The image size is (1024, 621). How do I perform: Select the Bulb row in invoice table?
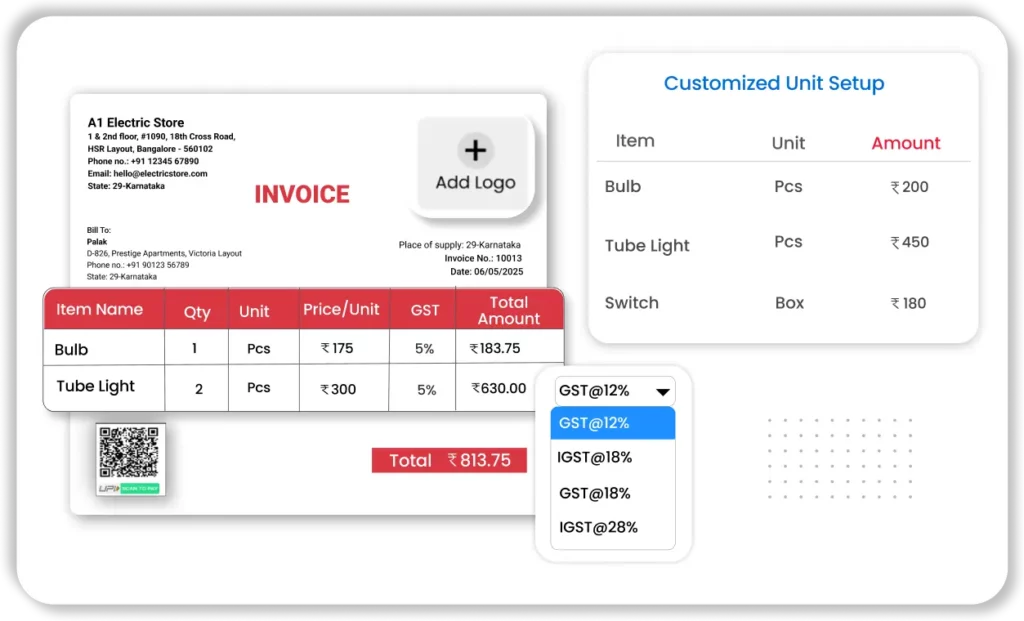click(x=72, y=349)
